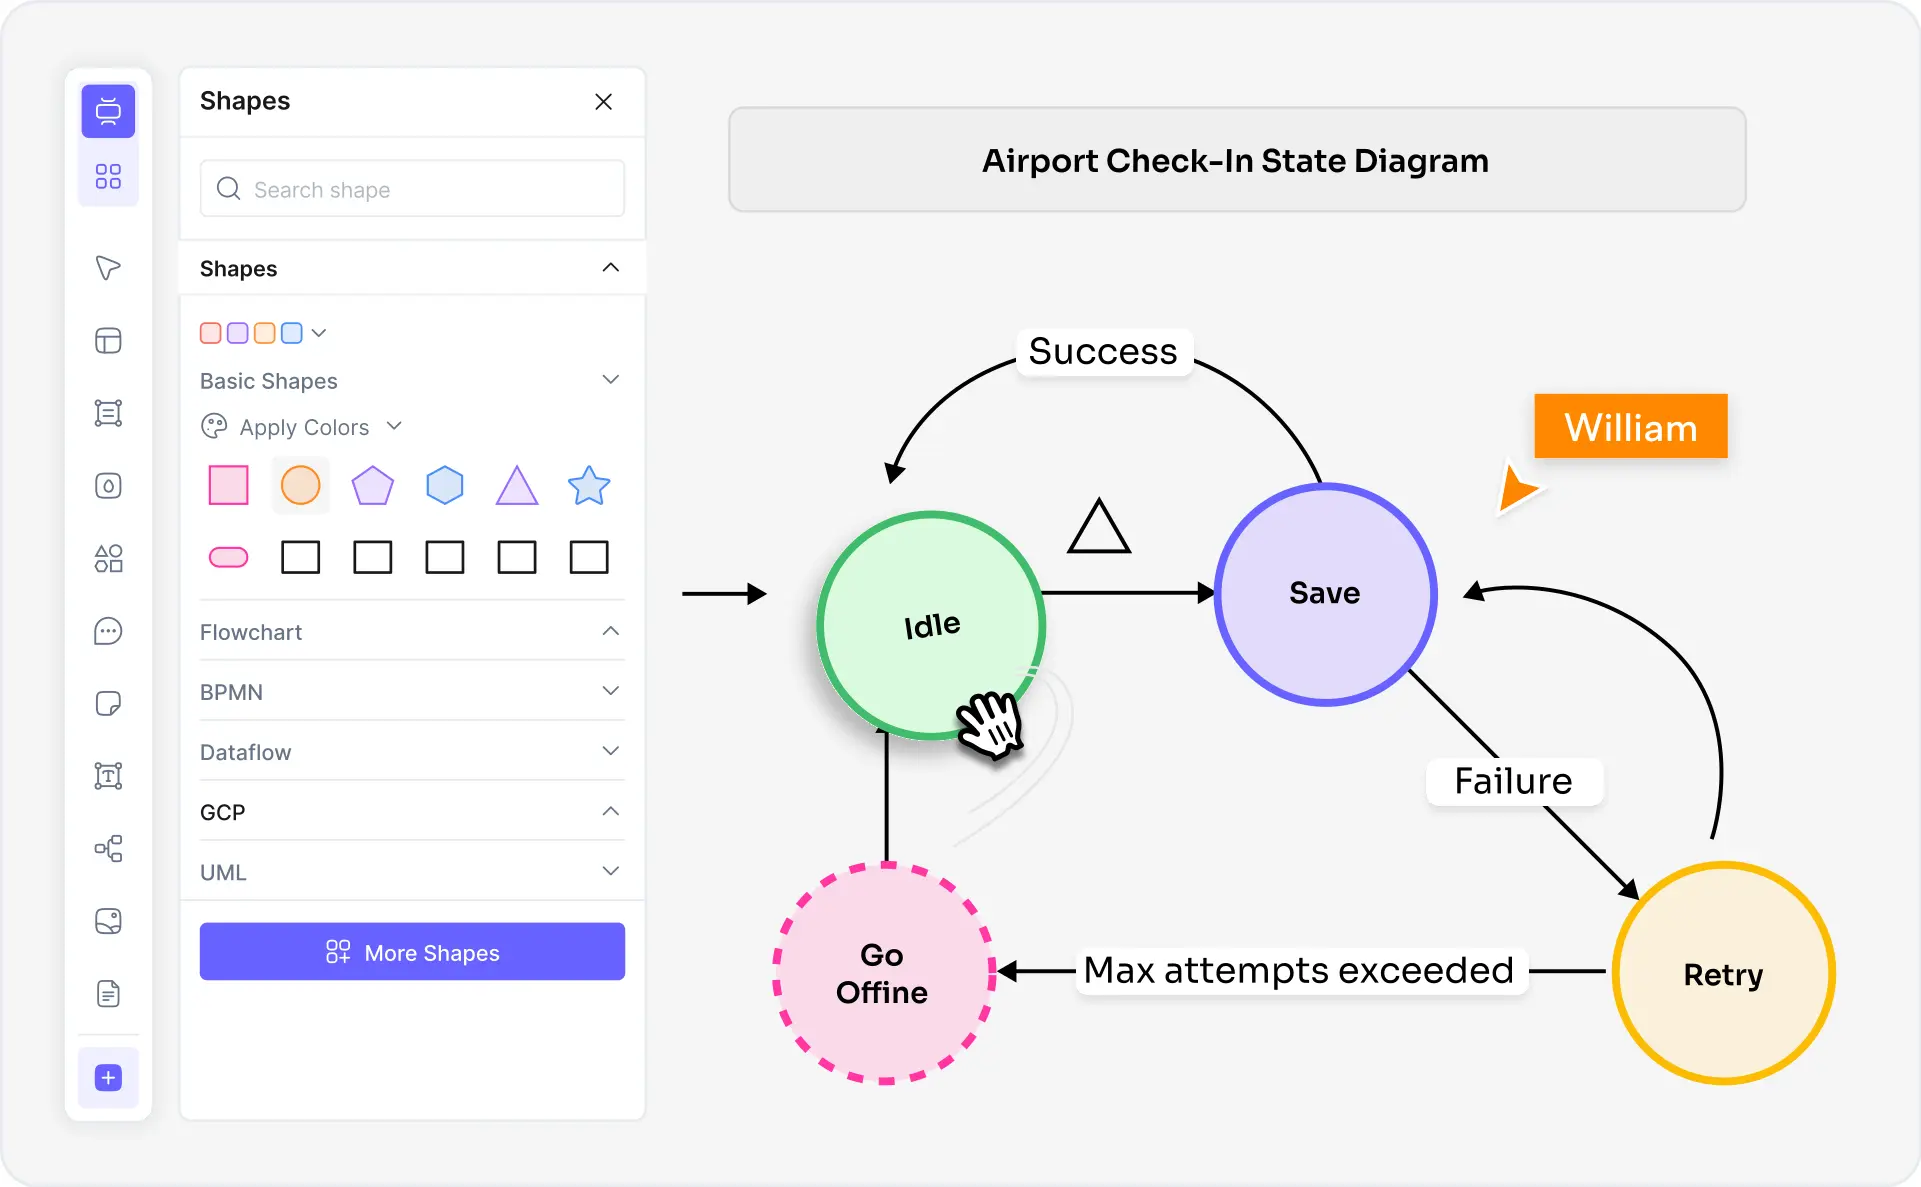Collapse the Shapes section
The width and height of the screenshot is (1921, 1187).
[x=610, y=268]
